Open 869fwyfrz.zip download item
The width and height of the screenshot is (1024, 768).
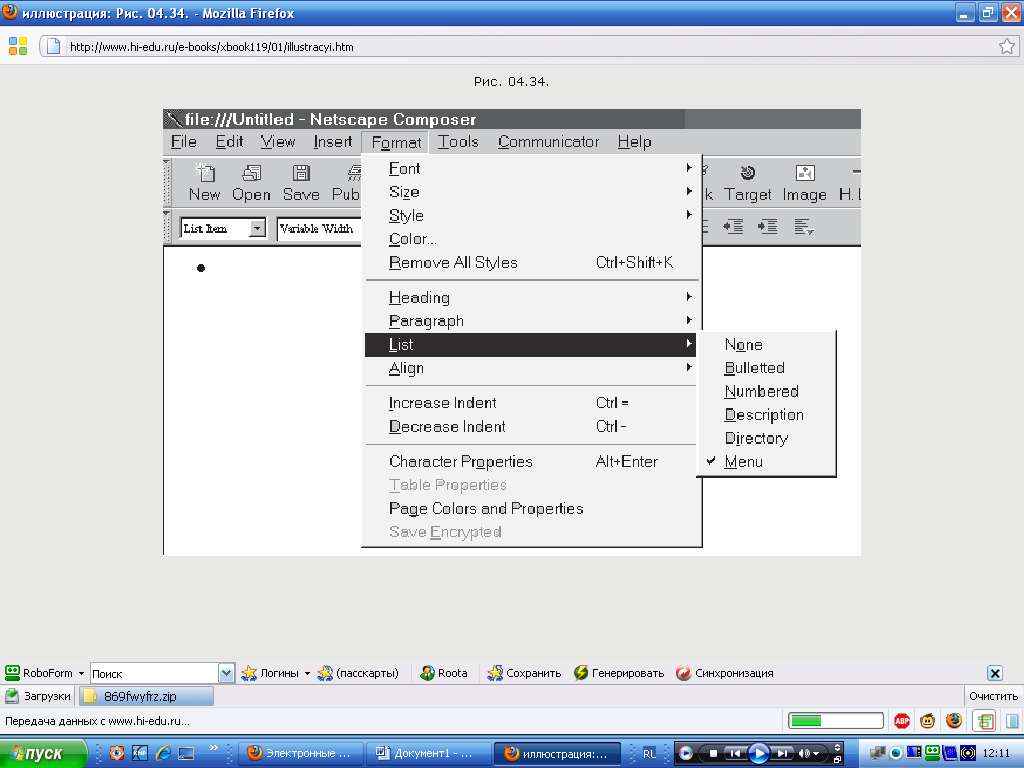click(146, 696)
